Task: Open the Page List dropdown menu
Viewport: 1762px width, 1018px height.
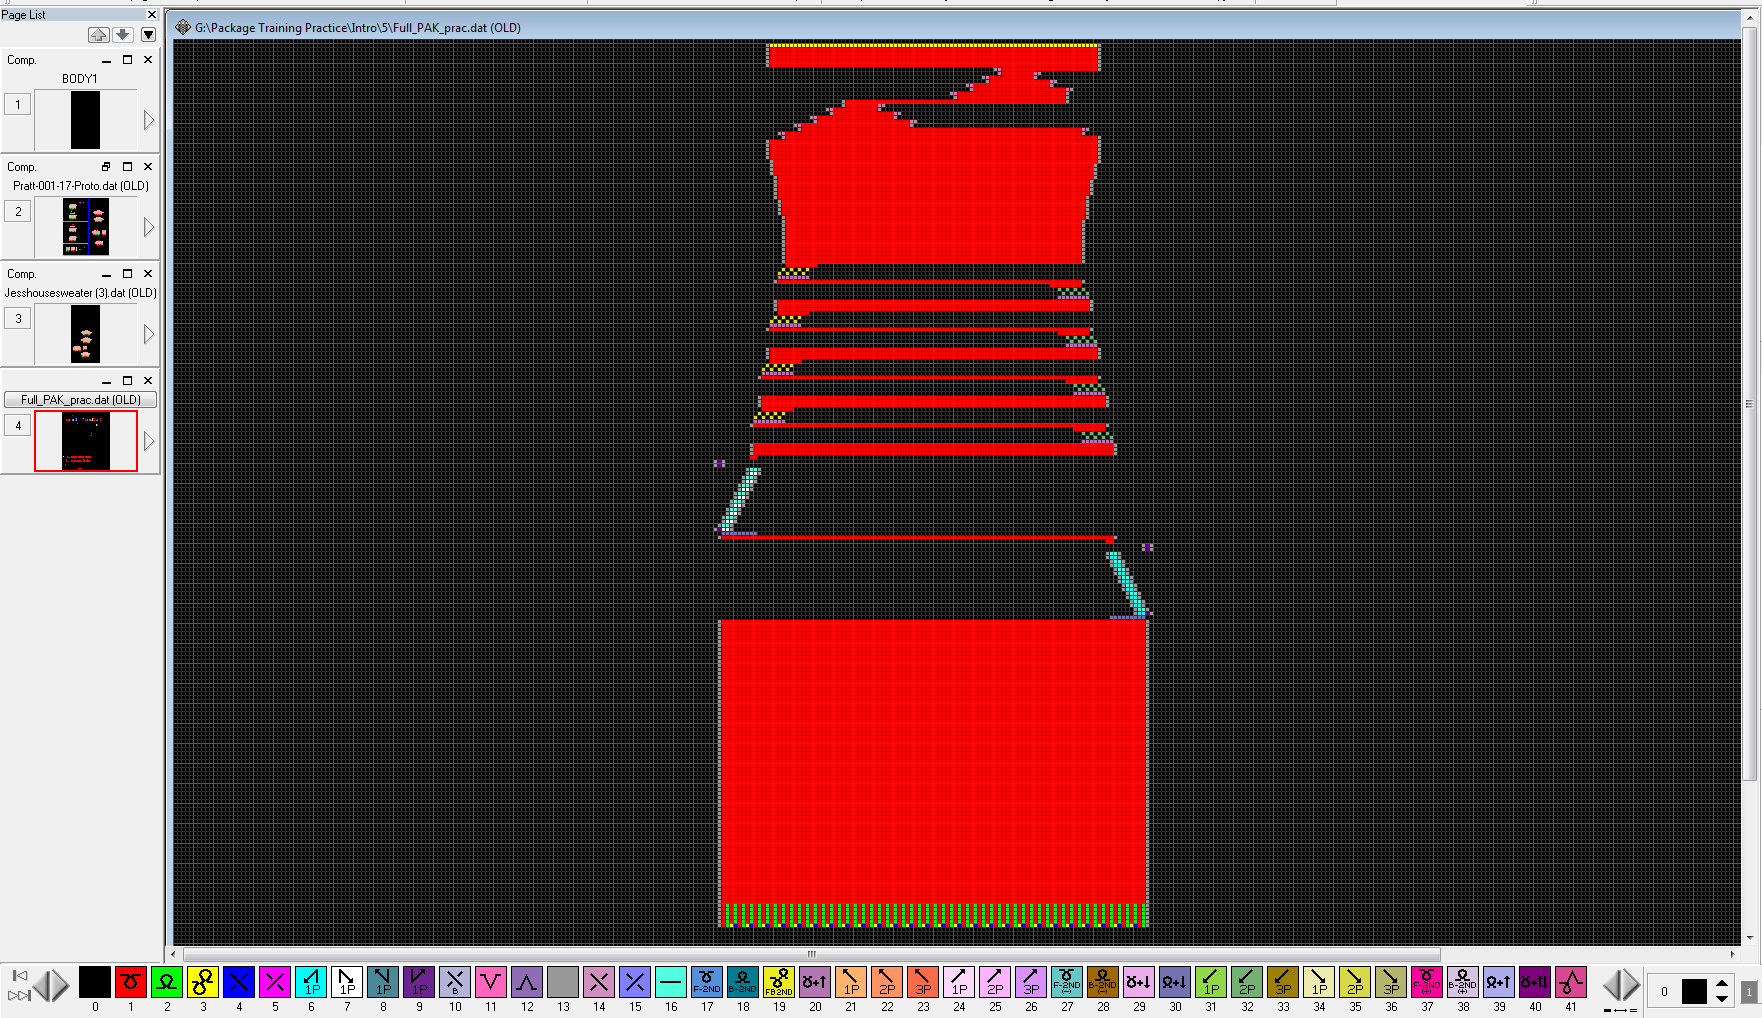Action: click(148, 35)
